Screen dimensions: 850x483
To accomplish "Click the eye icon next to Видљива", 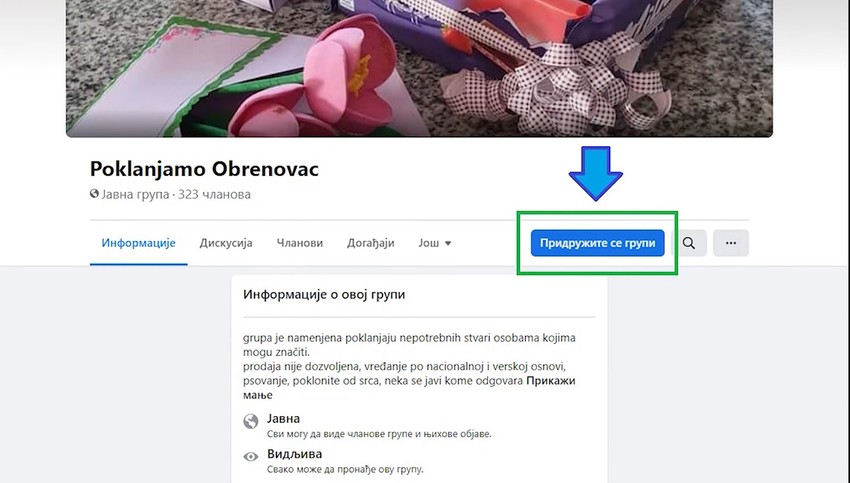I will click(250, 457).
